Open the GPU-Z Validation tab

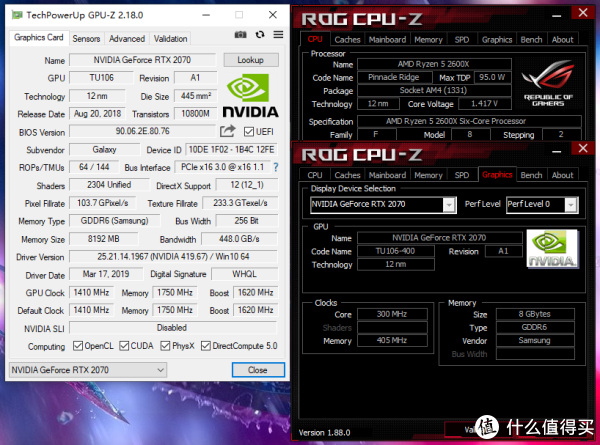click(170, 39)
